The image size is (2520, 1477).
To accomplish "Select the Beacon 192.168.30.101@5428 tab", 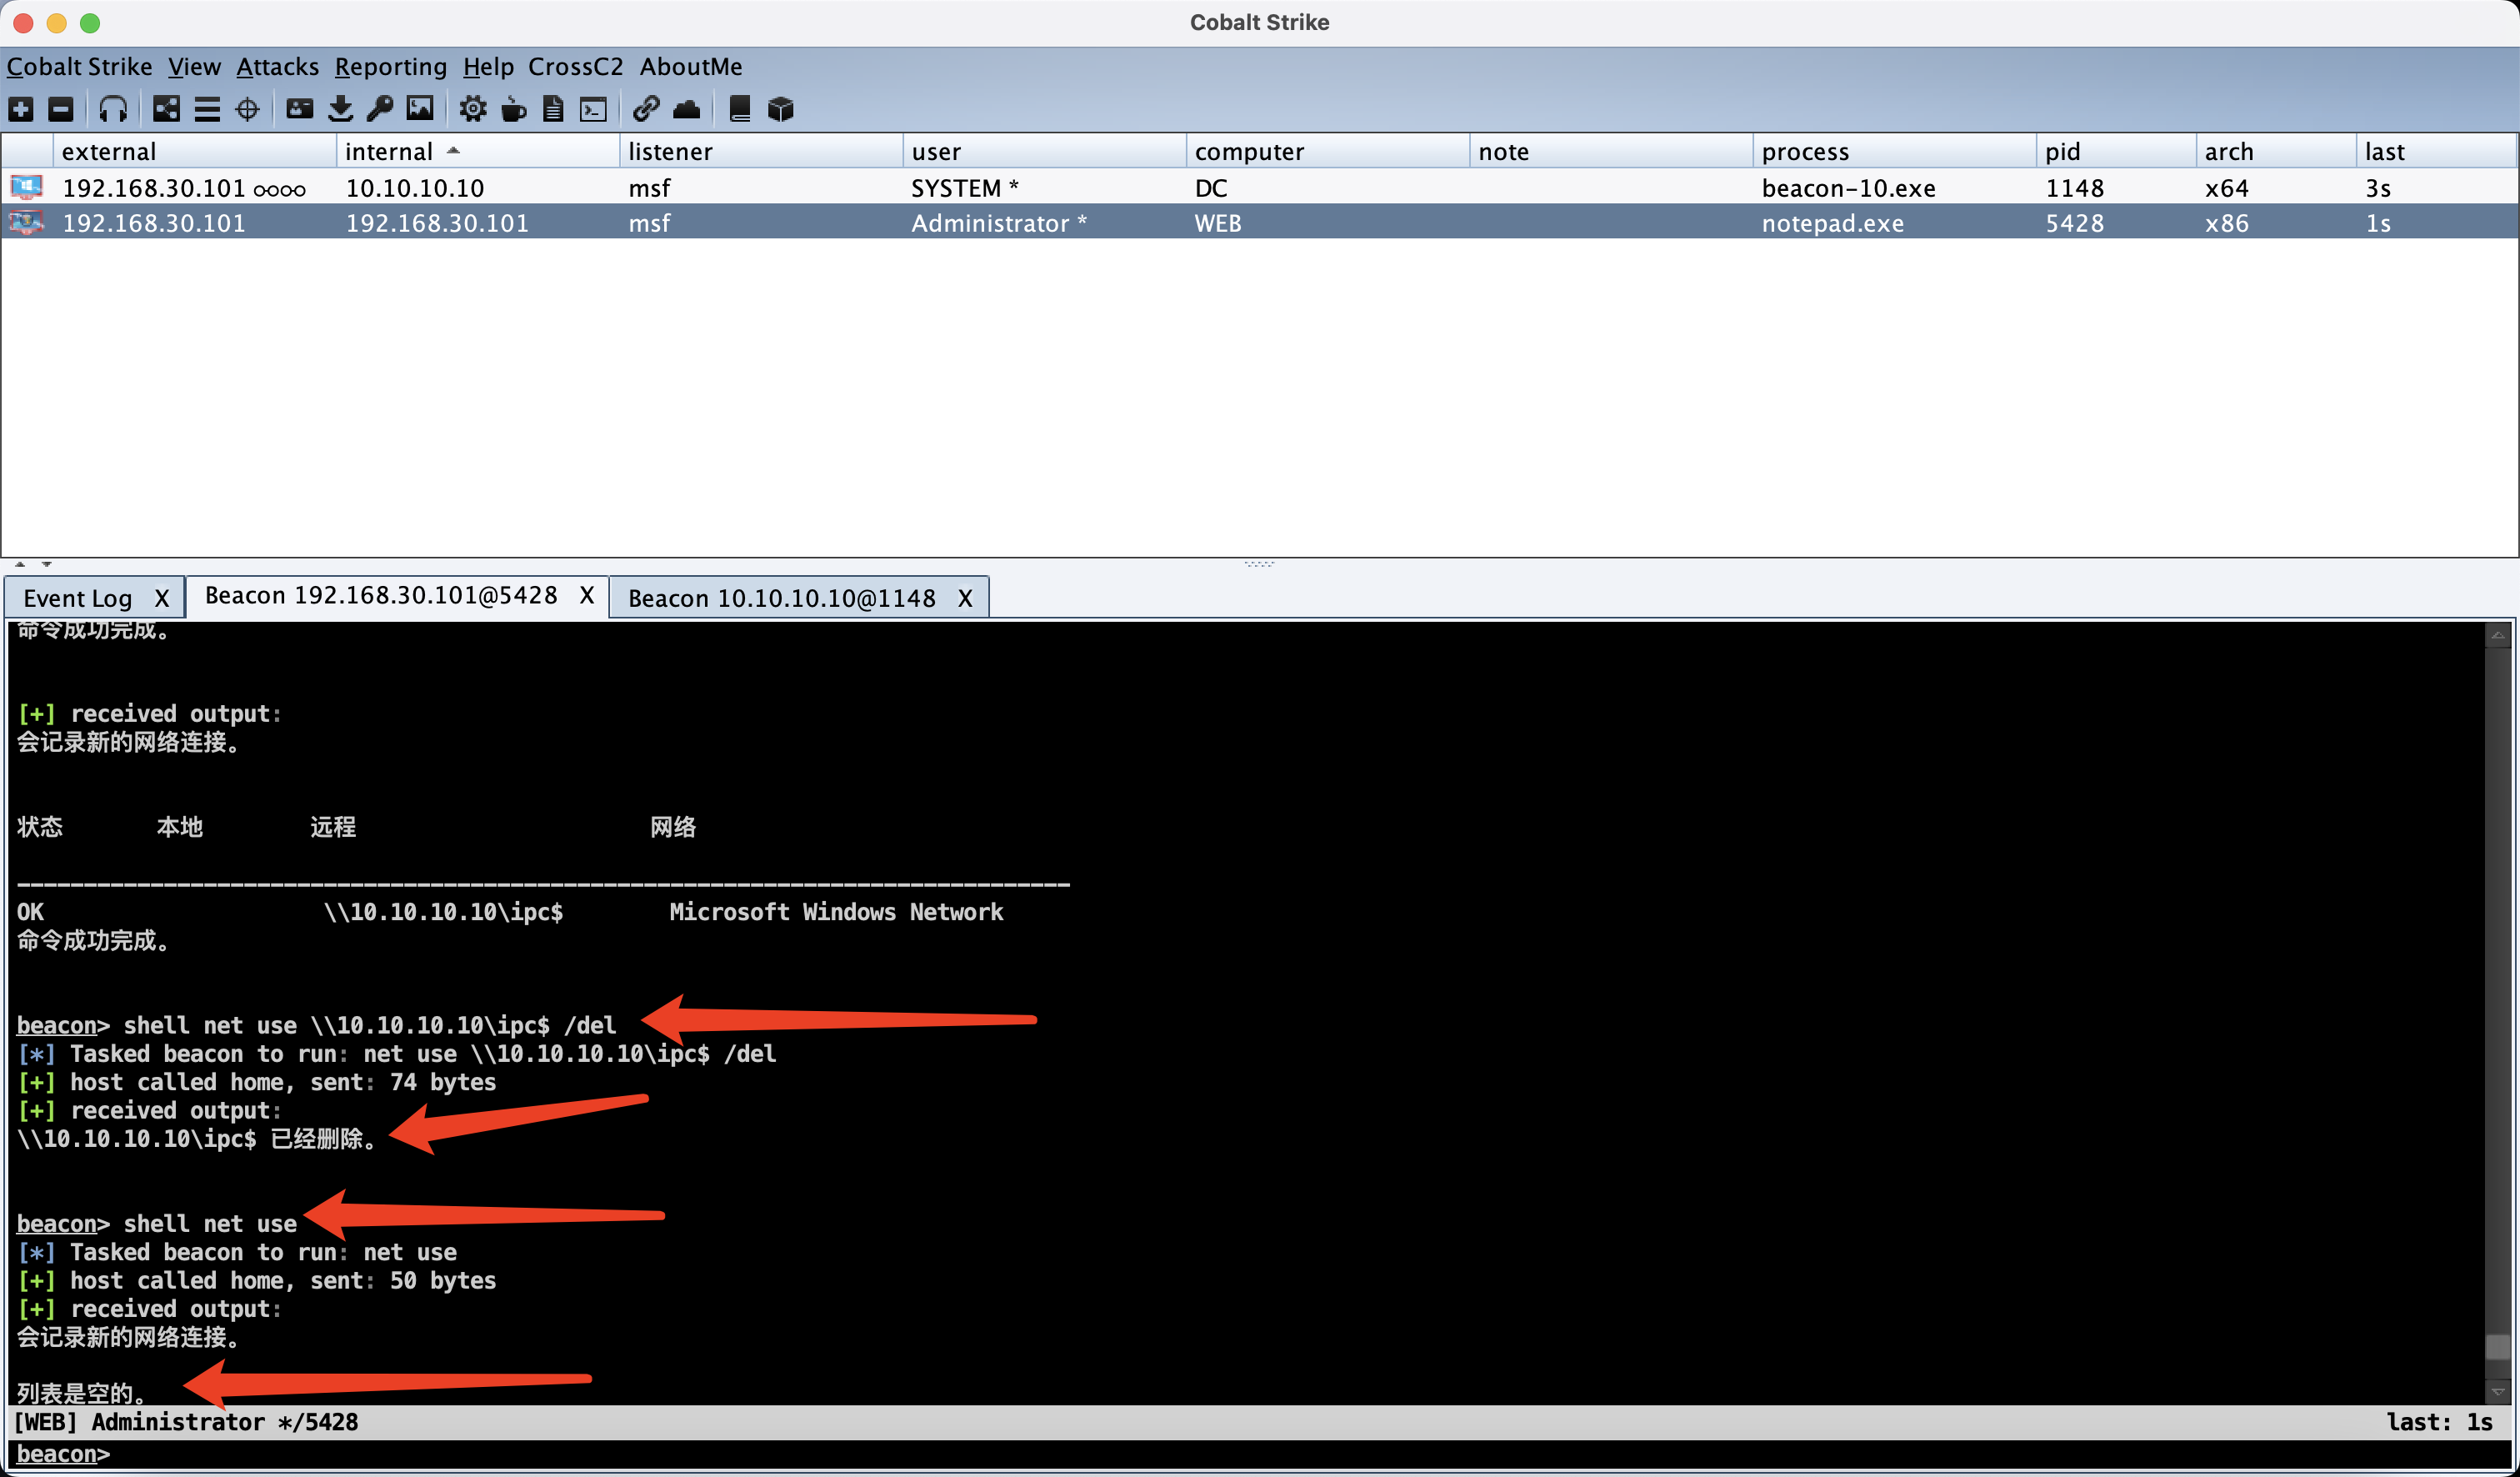I will coord(381,595).
